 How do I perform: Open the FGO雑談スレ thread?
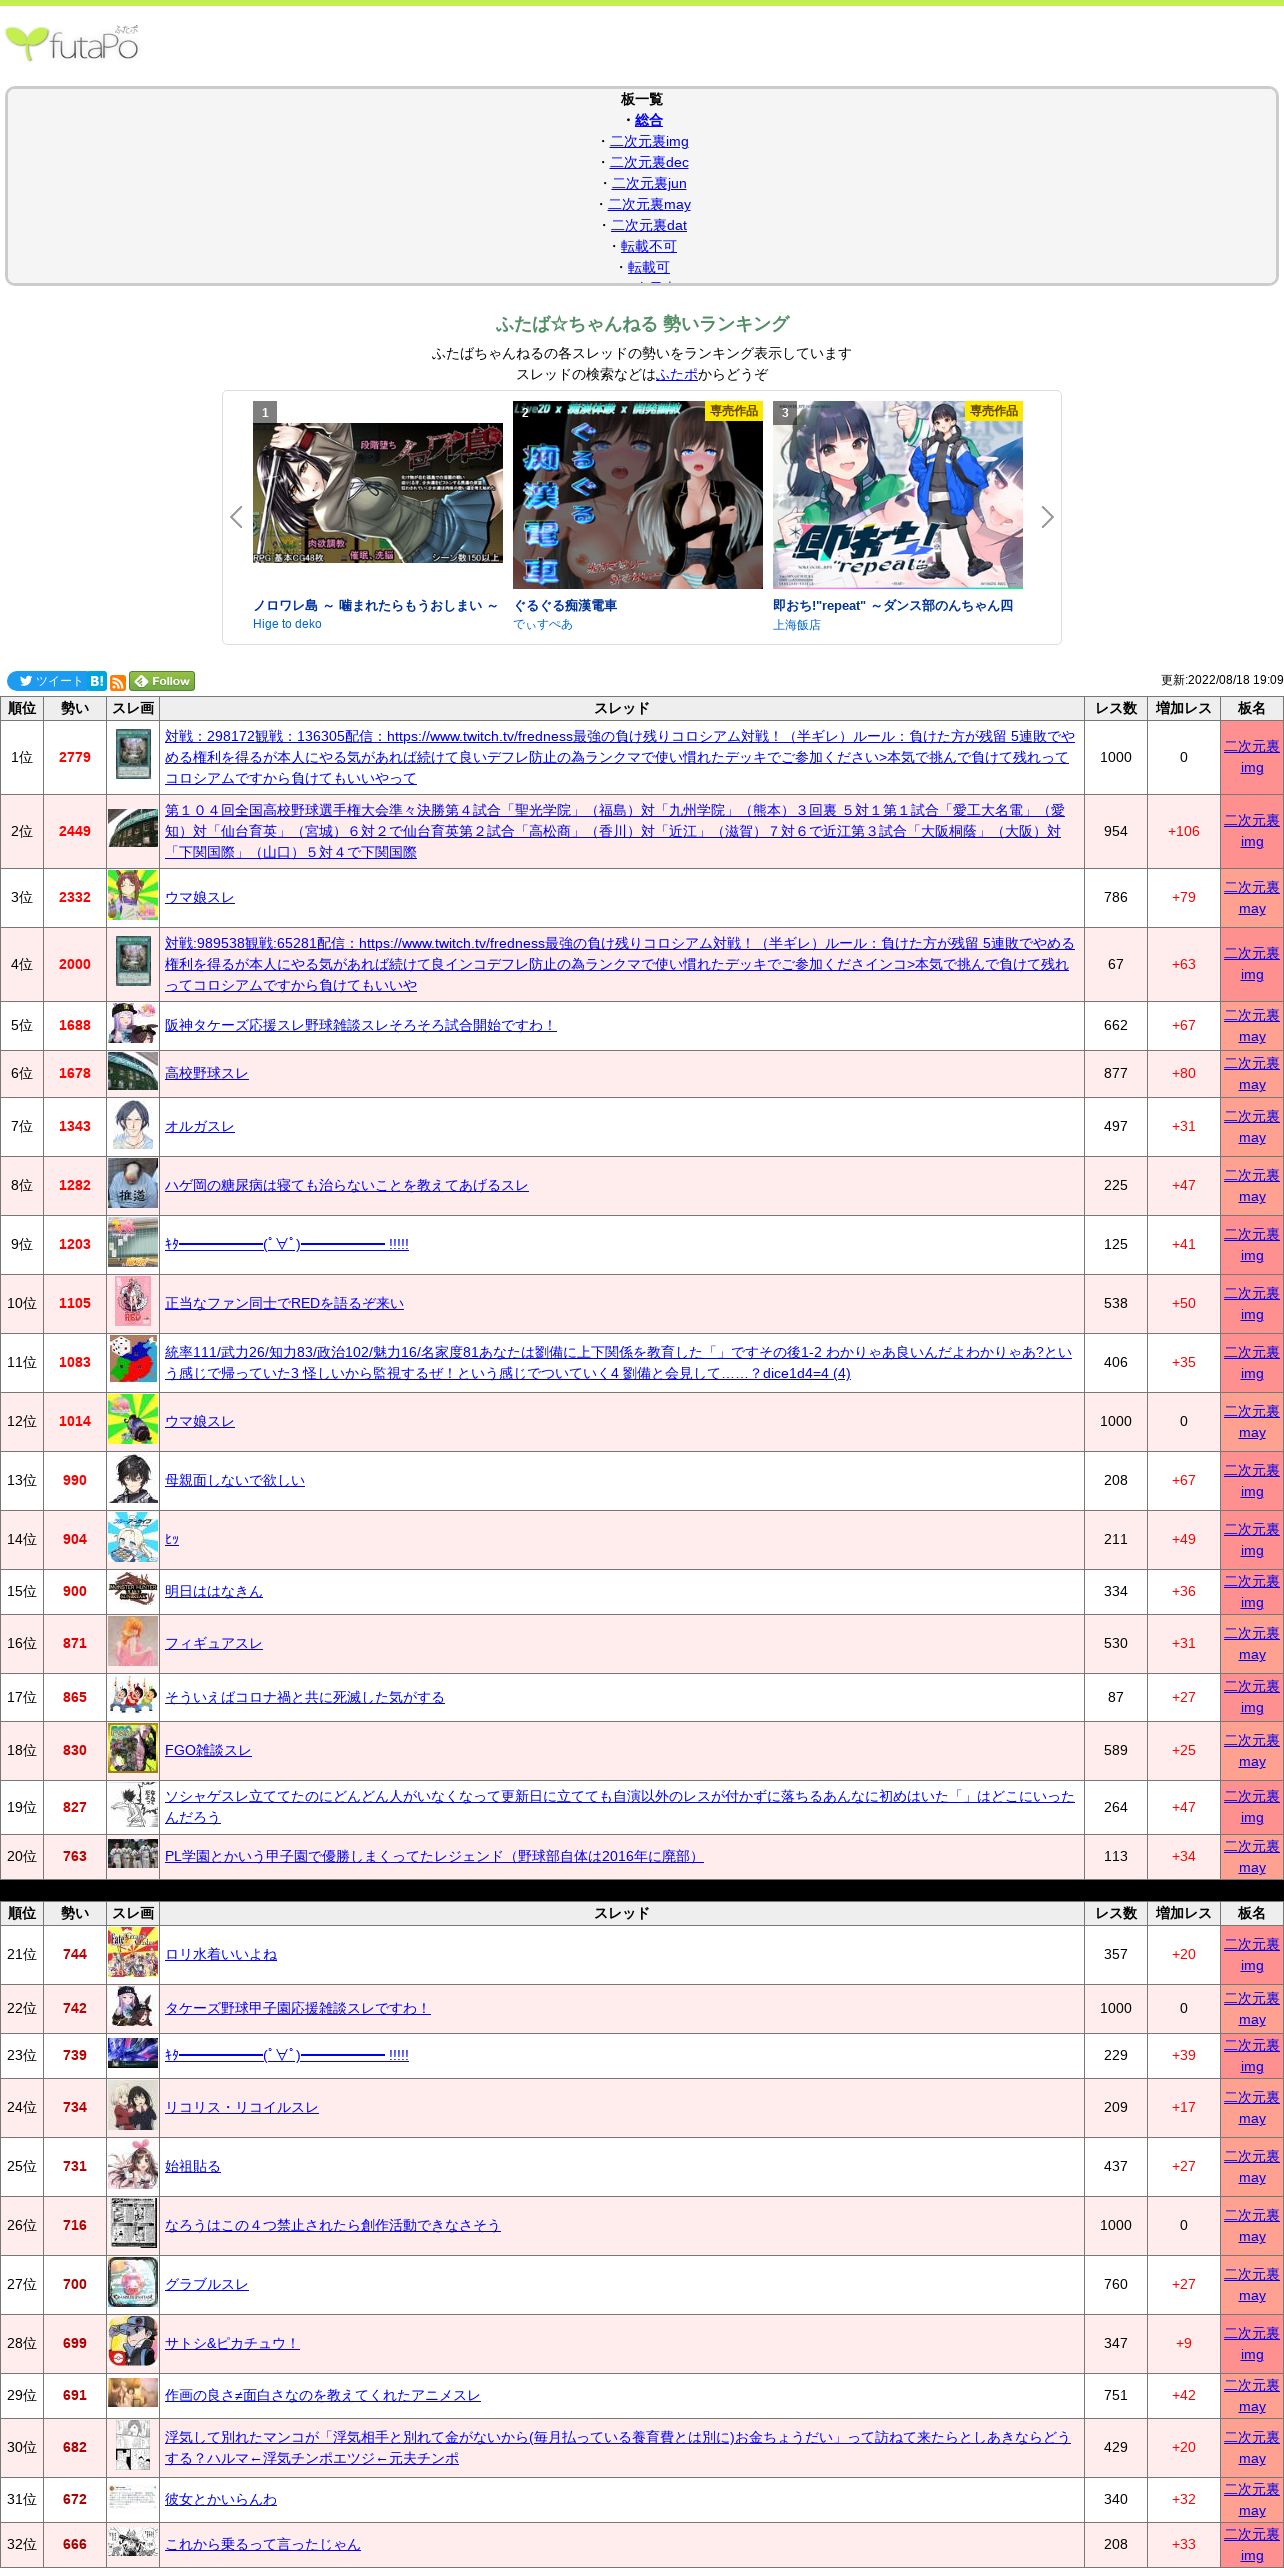208,1750
